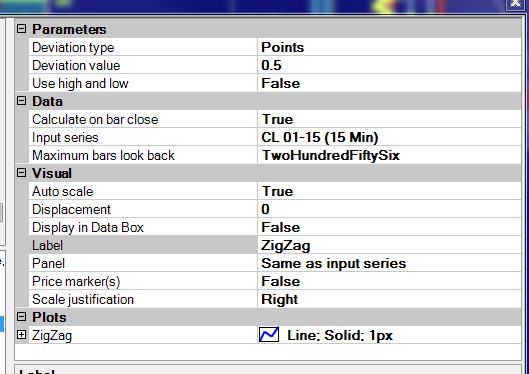Change the Auto scale value True
Viewport: 529px width, 374px height.
[389, 191]
